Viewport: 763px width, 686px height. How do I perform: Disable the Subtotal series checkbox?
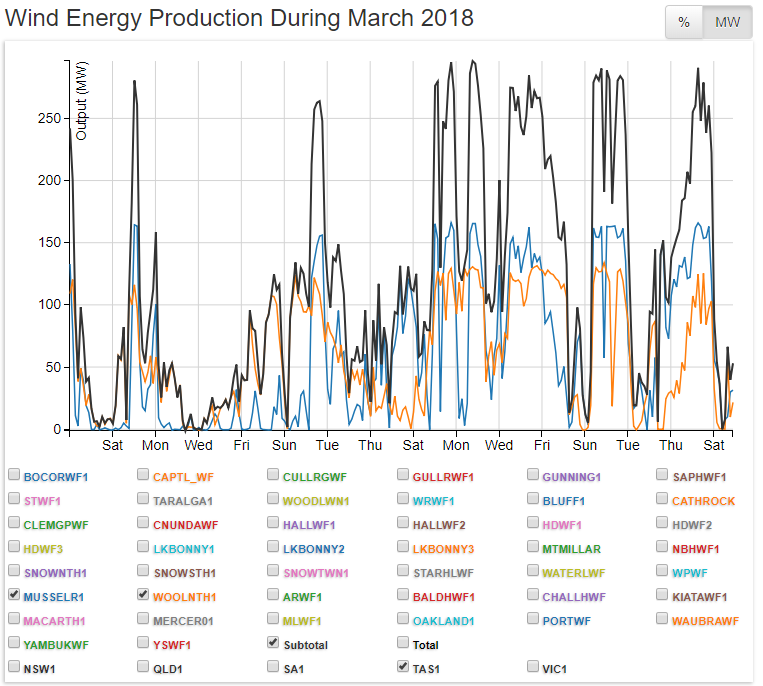click(274, 643)
